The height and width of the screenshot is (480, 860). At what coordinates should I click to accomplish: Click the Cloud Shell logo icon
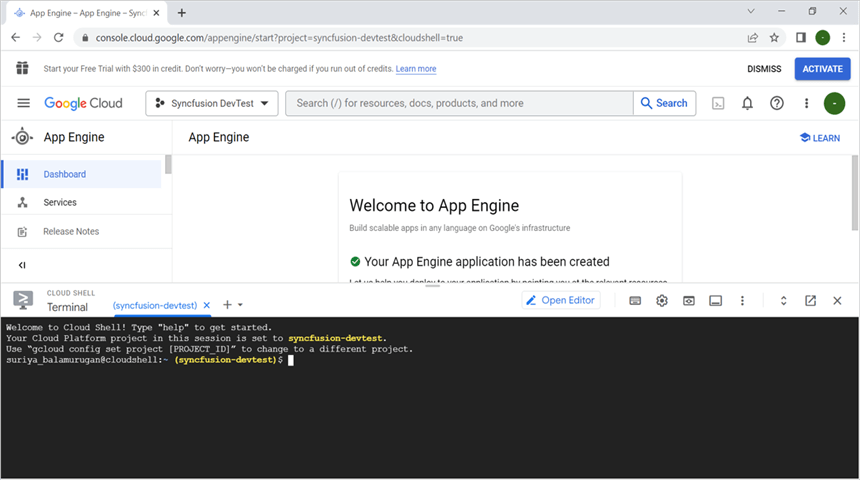point(23,300)
